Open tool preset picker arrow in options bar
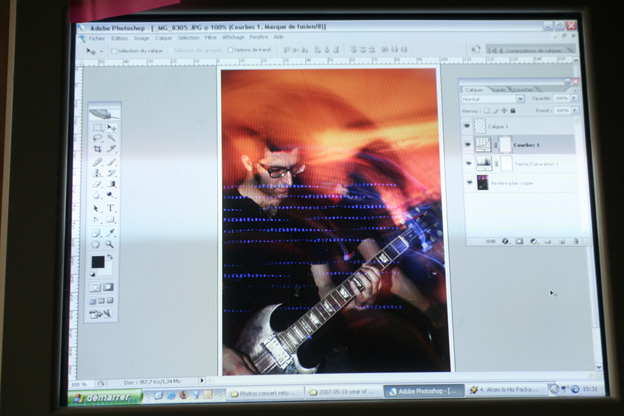 coord(101,51)
